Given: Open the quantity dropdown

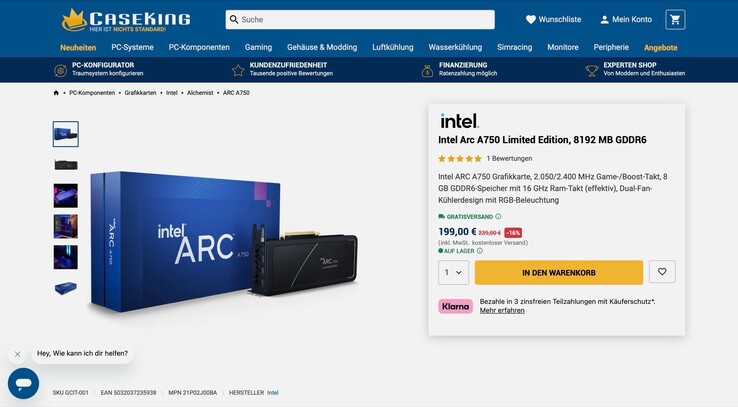Looking at the screenshot, I should tap(453, 272).
